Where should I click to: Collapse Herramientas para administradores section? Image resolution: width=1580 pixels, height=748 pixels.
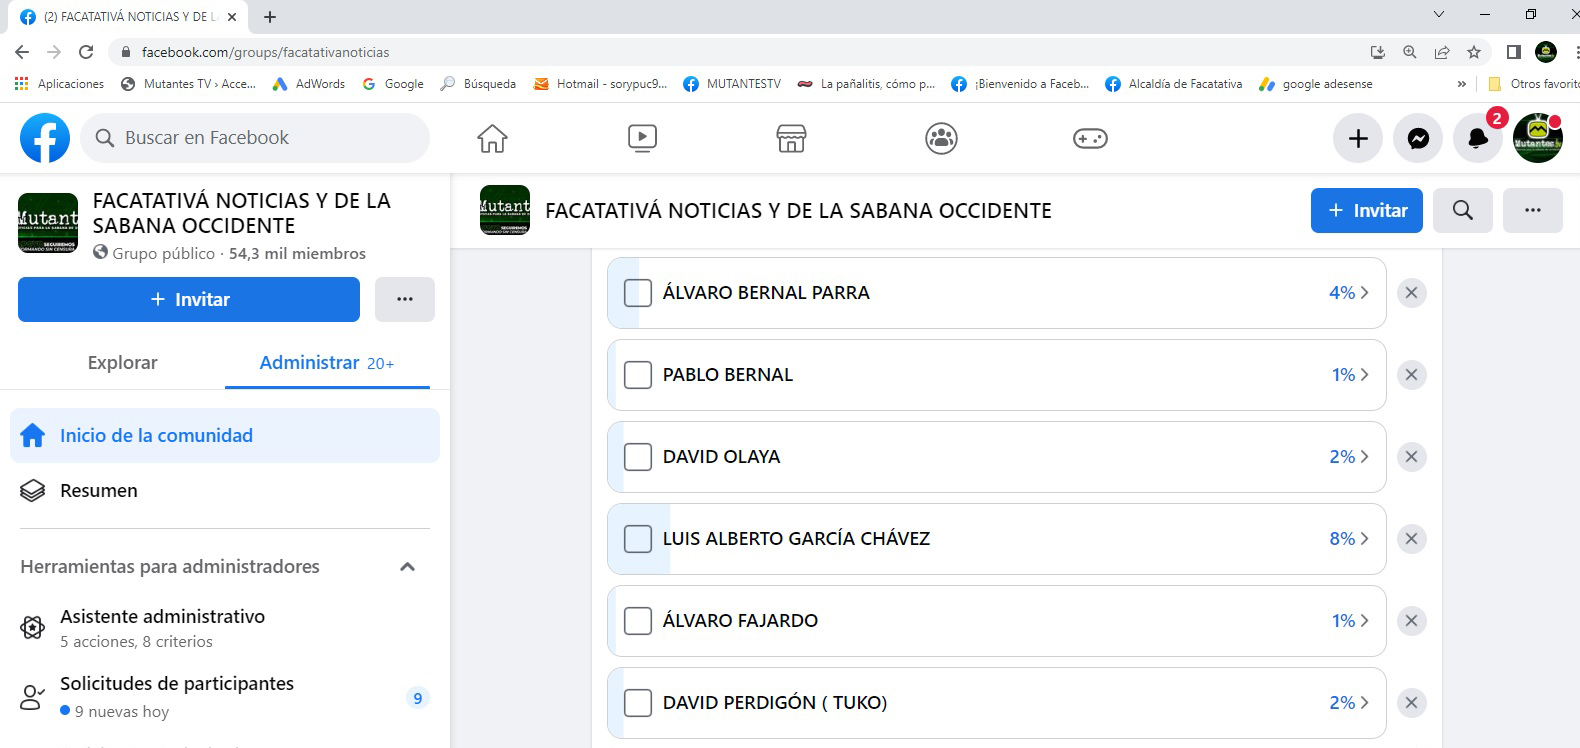point(407,567)
